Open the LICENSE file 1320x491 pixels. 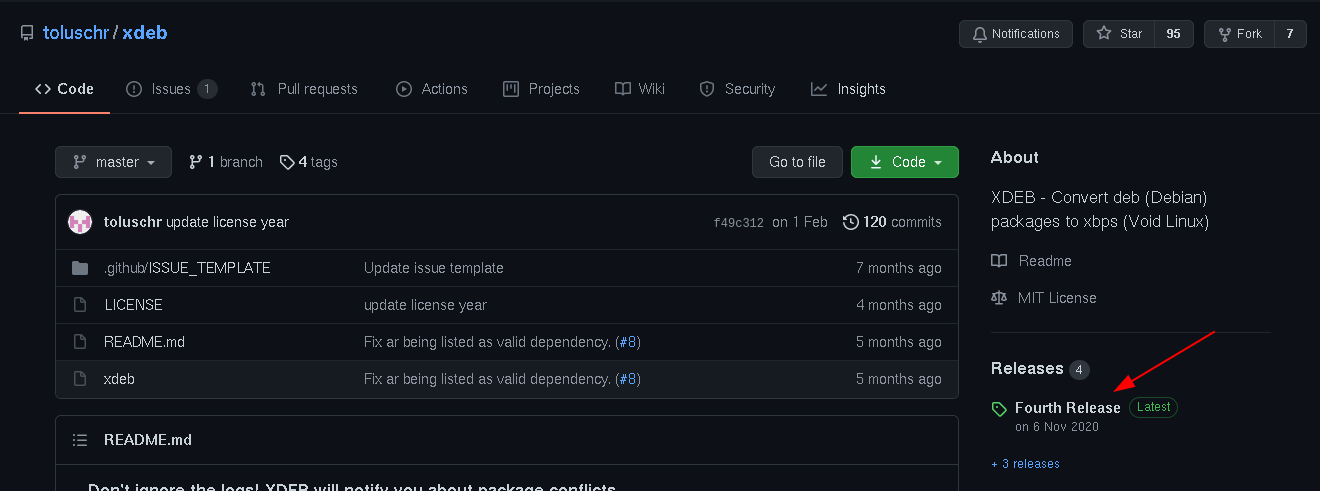[x=133, y=305]
